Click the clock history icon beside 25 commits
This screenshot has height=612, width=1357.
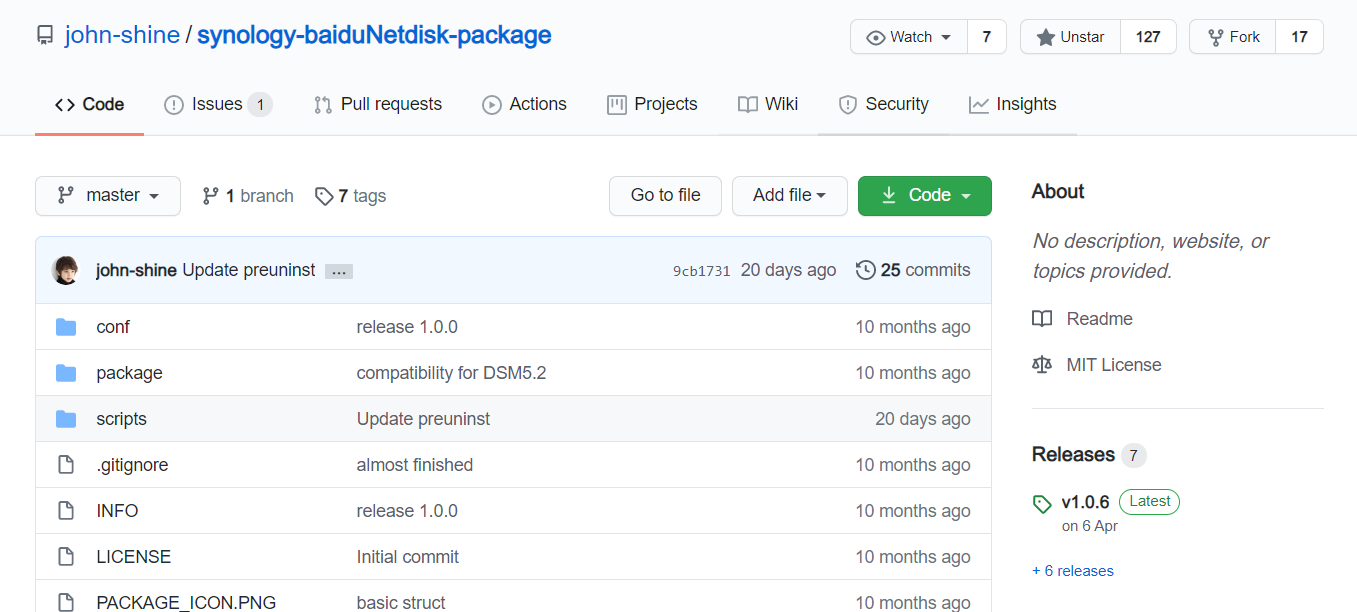[866, 270]
